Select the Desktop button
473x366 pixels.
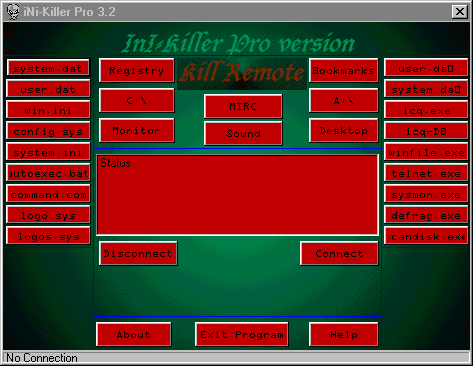[344, 130]
